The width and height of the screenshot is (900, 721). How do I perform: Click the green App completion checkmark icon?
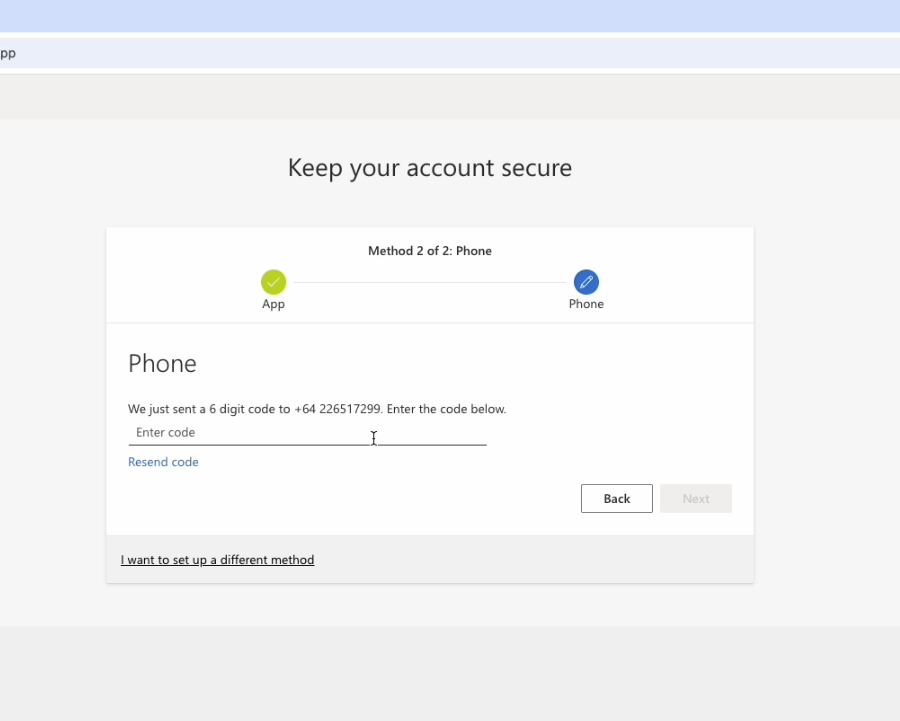[x=273, y=281]
